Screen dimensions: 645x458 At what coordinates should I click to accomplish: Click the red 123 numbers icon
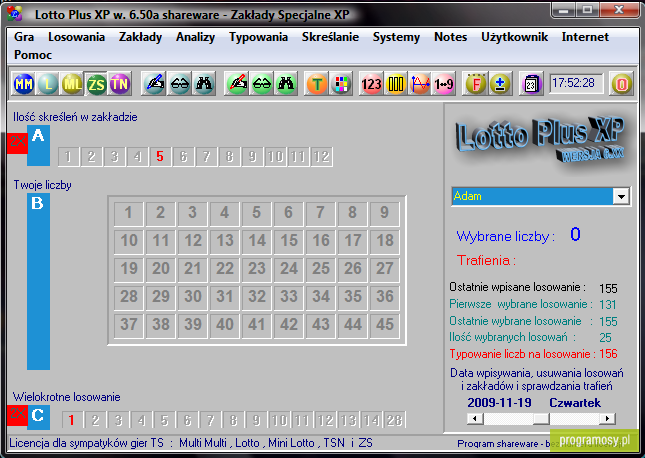(371, 84)
